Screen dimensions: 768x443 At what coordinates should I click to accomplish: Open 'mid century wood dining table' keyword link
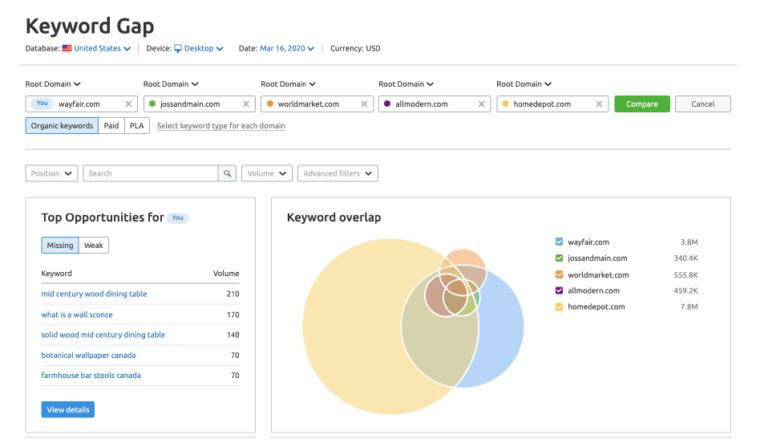pyautogui.click(x=94, y=294)
